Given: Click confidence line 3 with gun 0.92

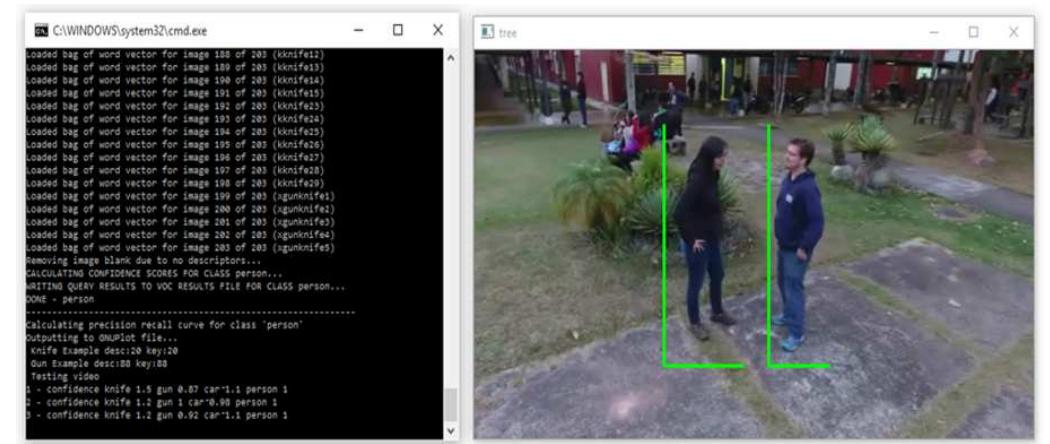Looking at the screenshot, I should (x=157, y=415).
